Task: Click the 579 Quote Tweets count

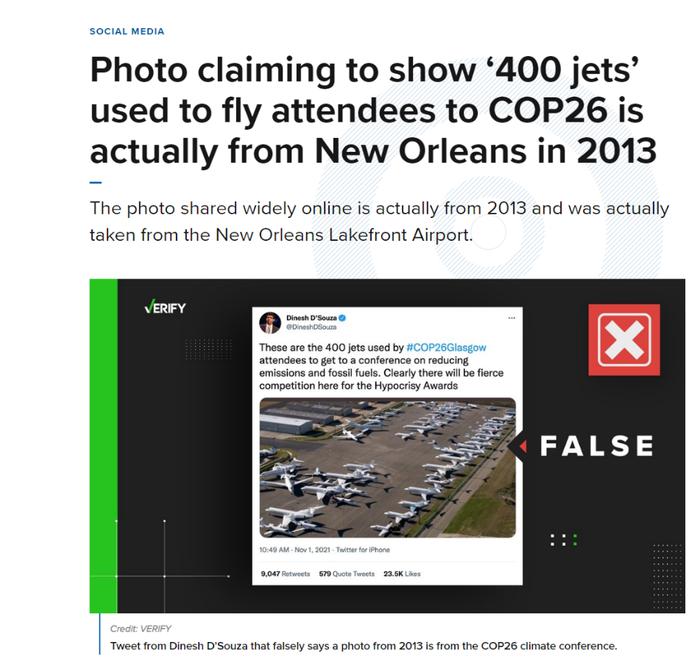Action: pyautogui.click(x=346, y=574)
